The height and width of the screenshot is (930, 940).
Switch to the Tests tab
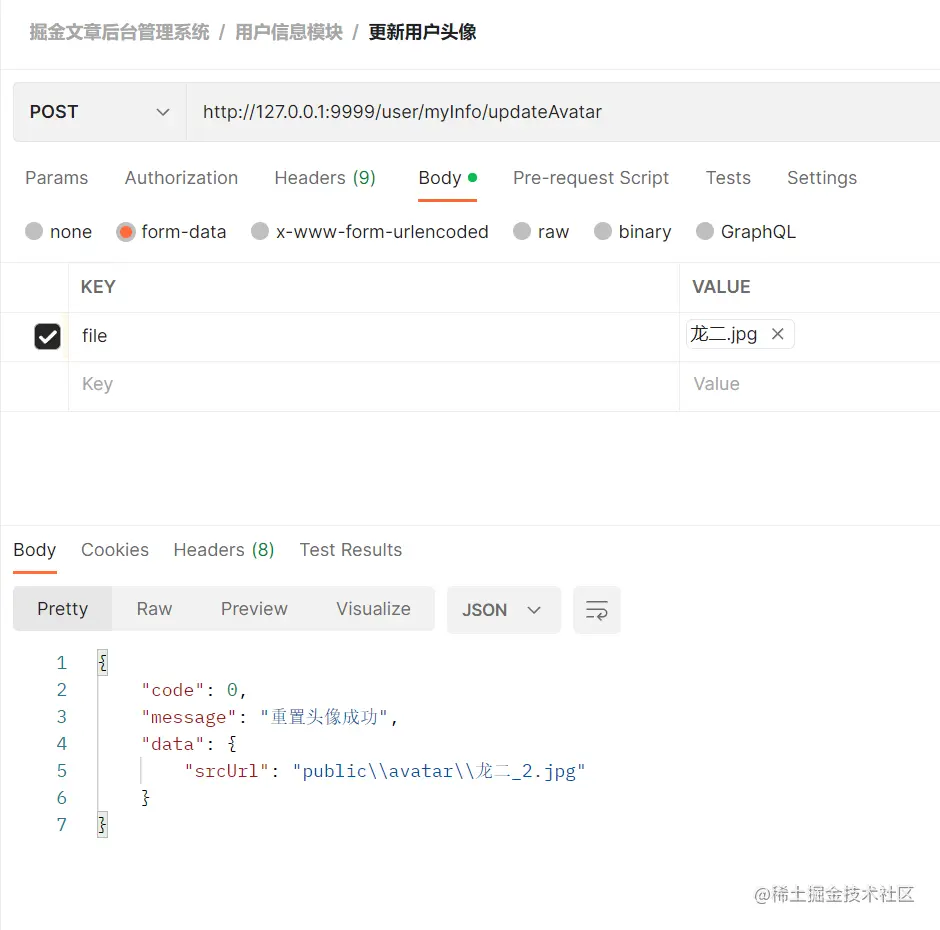(728, 177)
